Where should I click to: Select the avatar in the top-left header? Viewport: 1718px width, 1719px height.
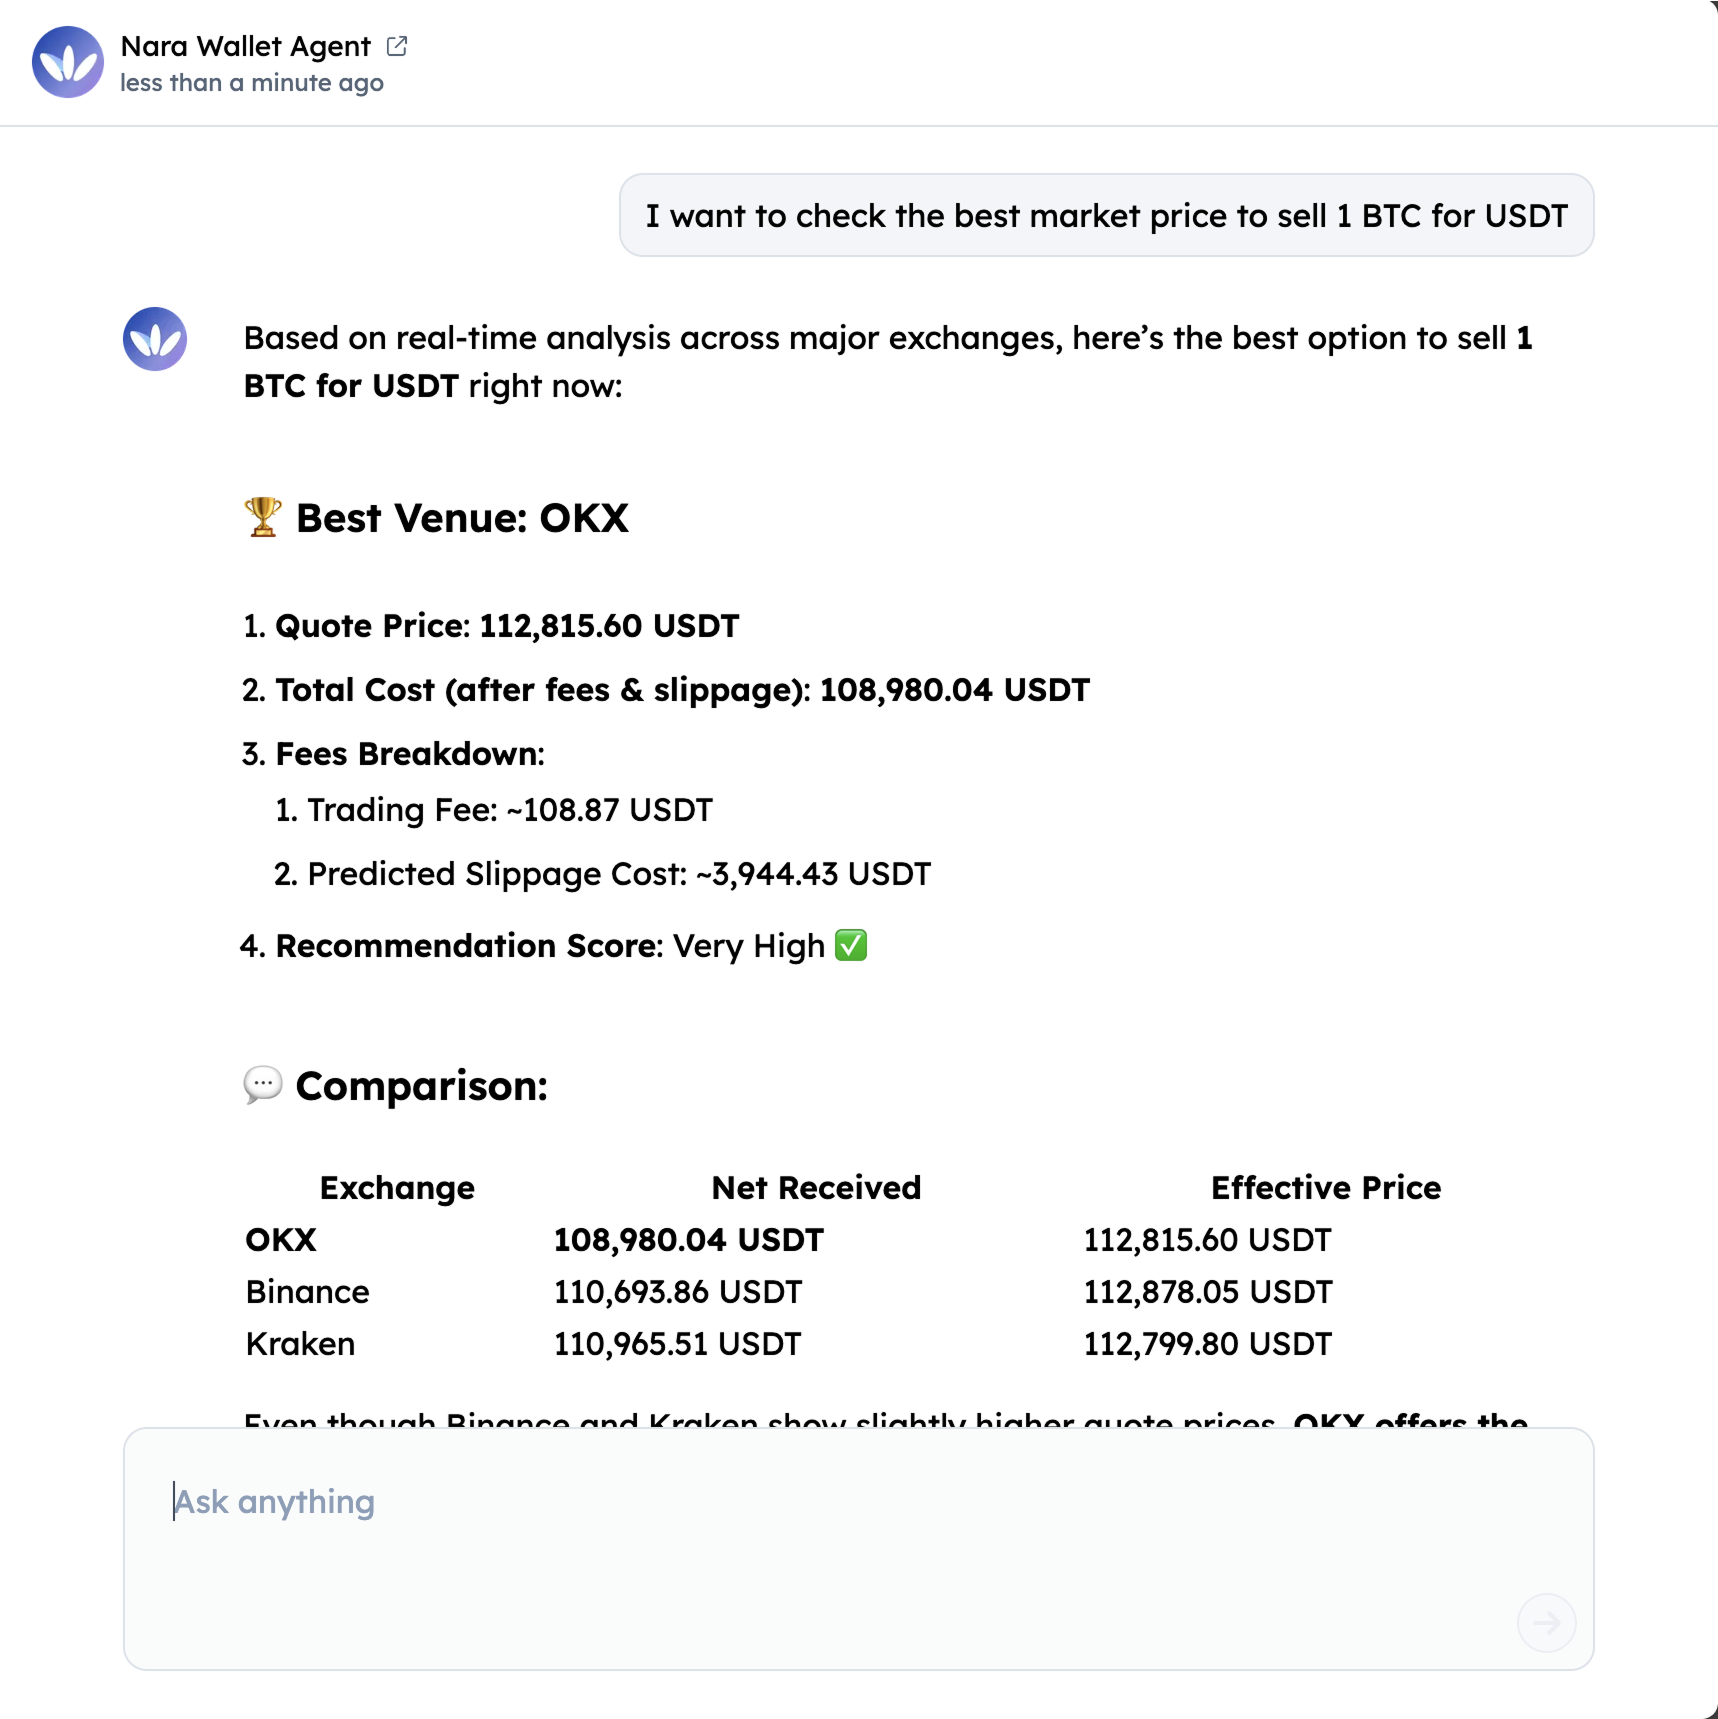(67, 62)
